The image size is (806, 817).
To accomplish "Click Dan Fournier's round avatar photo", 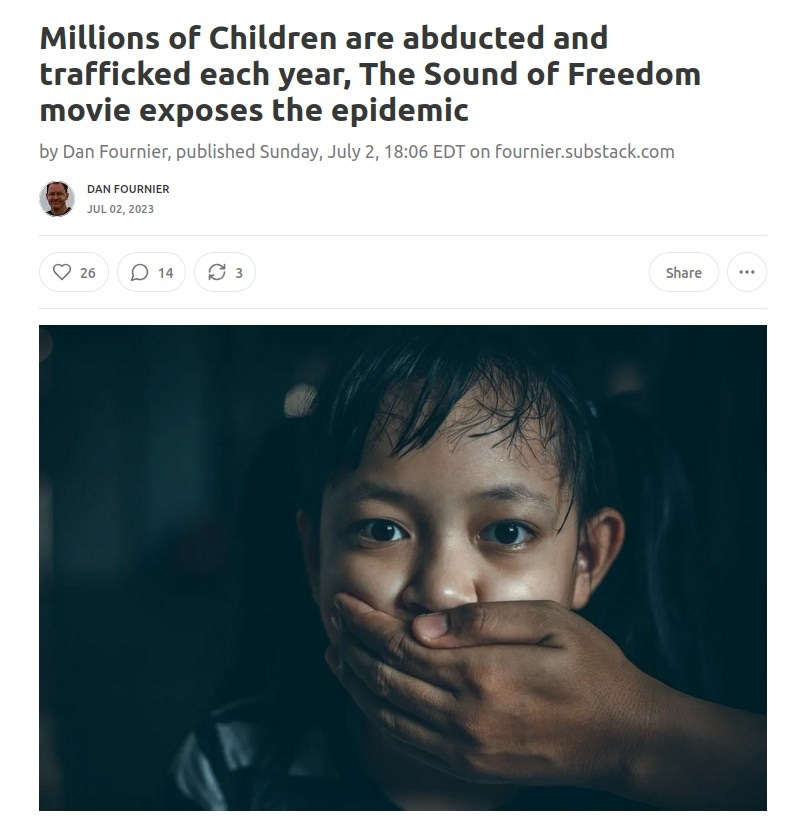I will [57, 199].
